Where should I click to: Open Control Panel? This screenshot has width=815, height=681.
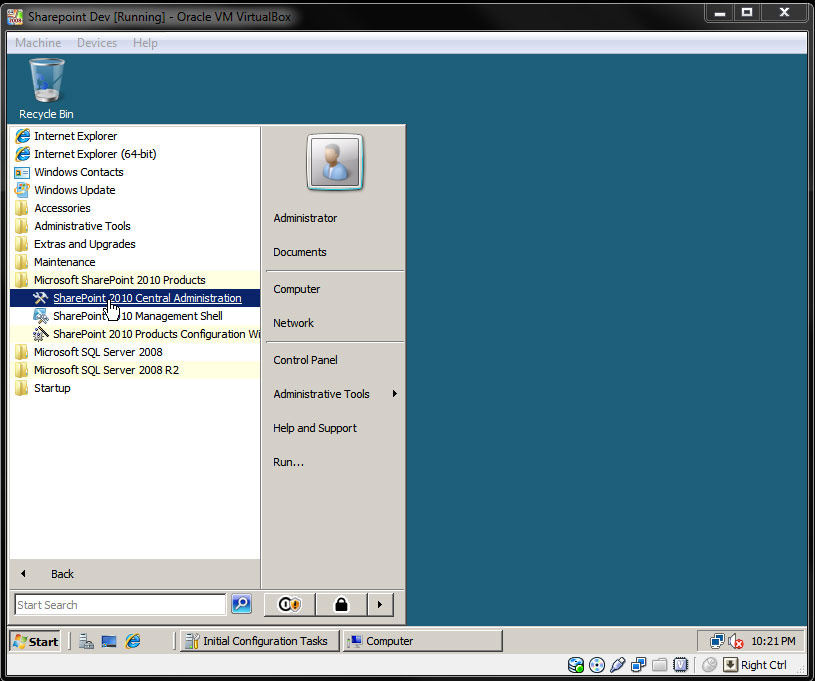(x=306, y=360)
